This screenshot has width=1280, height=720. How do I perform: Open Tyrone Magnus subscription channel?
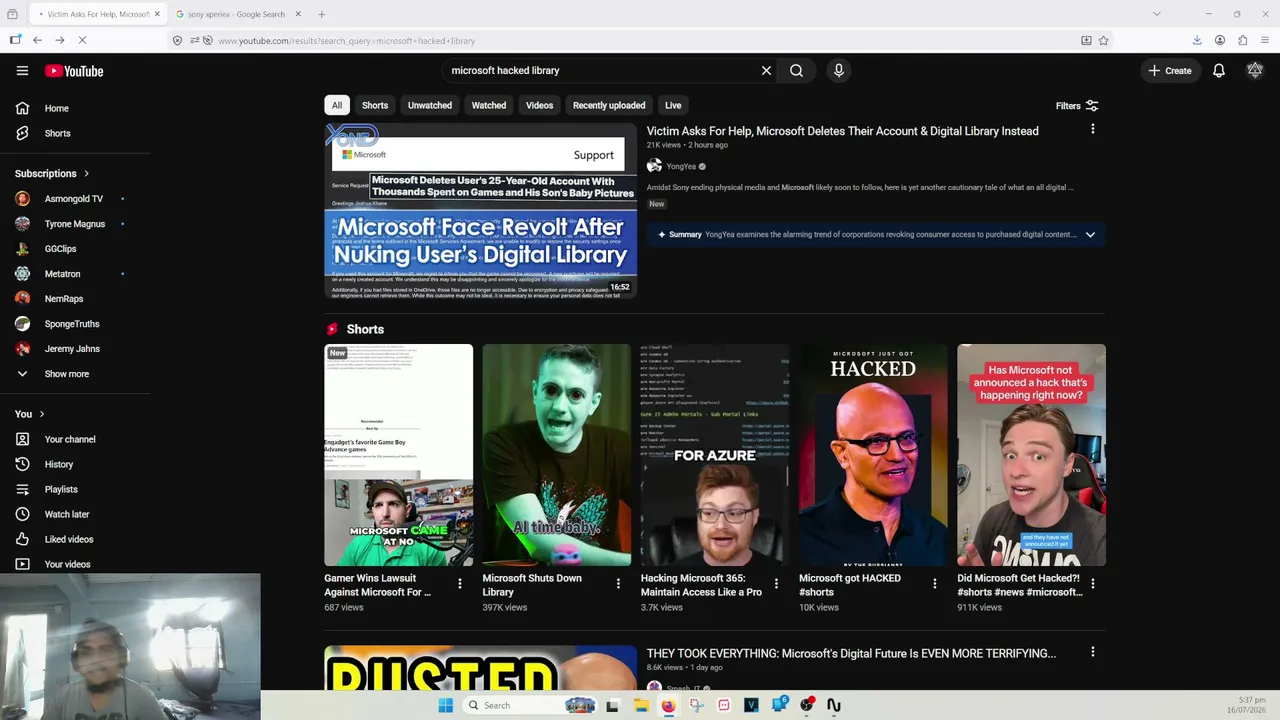[x=75, y=224]
